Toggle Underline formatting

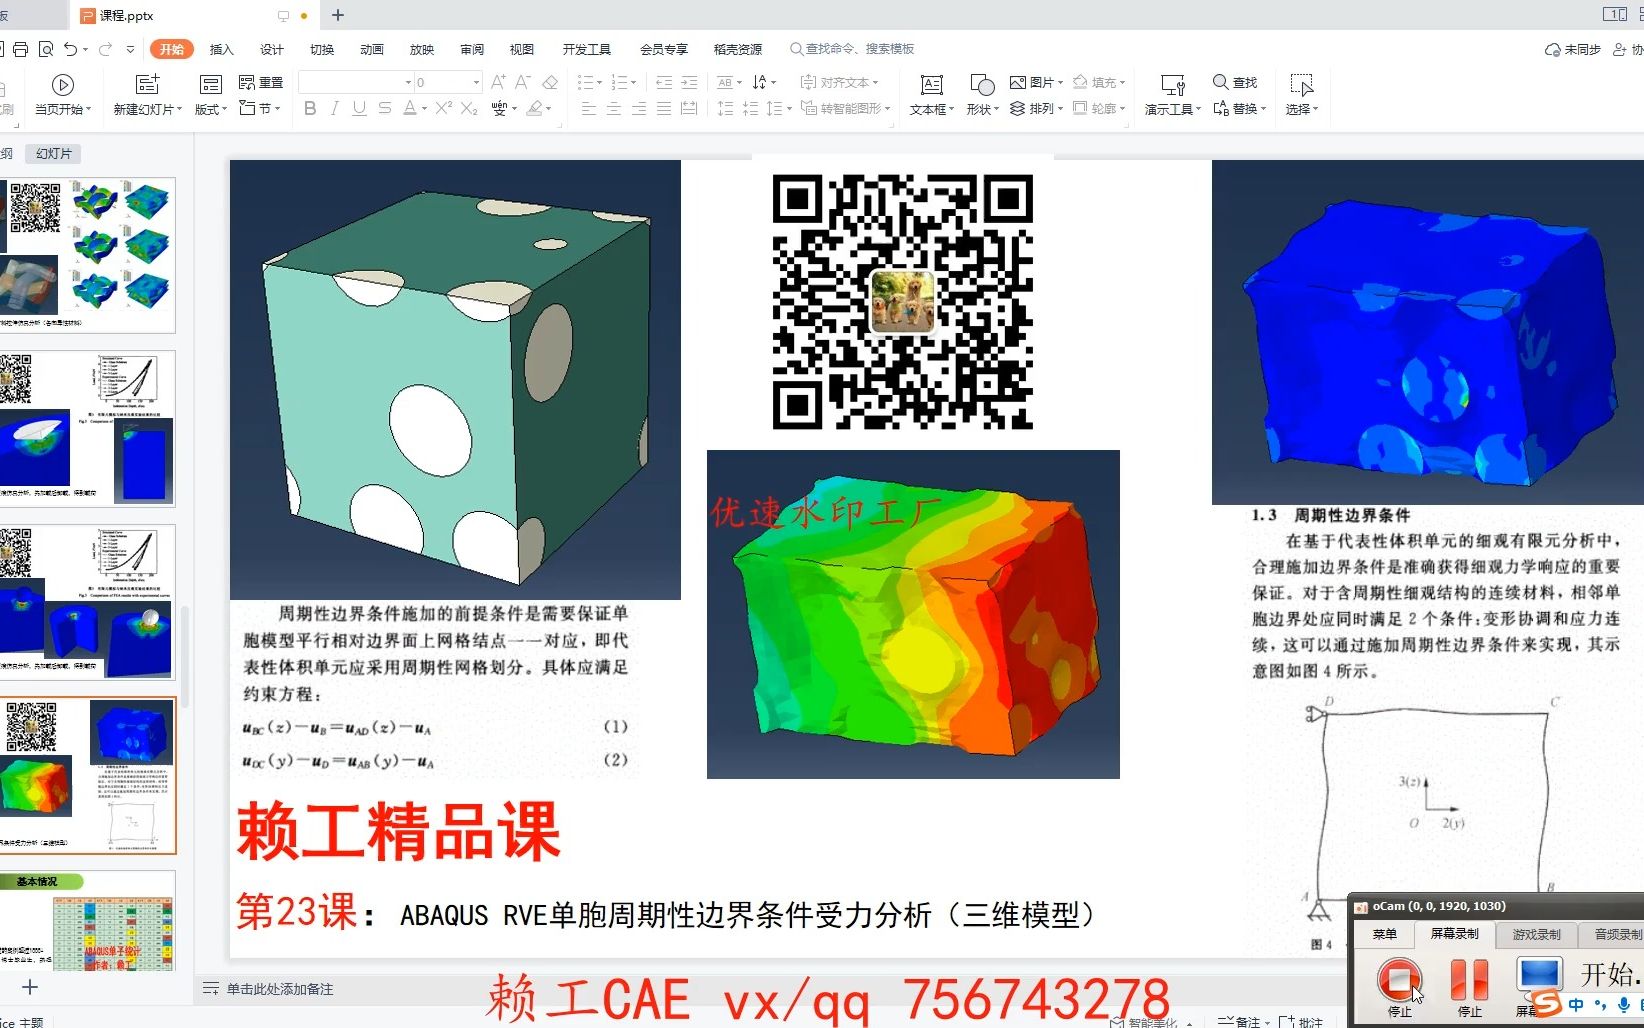(359, 108)
